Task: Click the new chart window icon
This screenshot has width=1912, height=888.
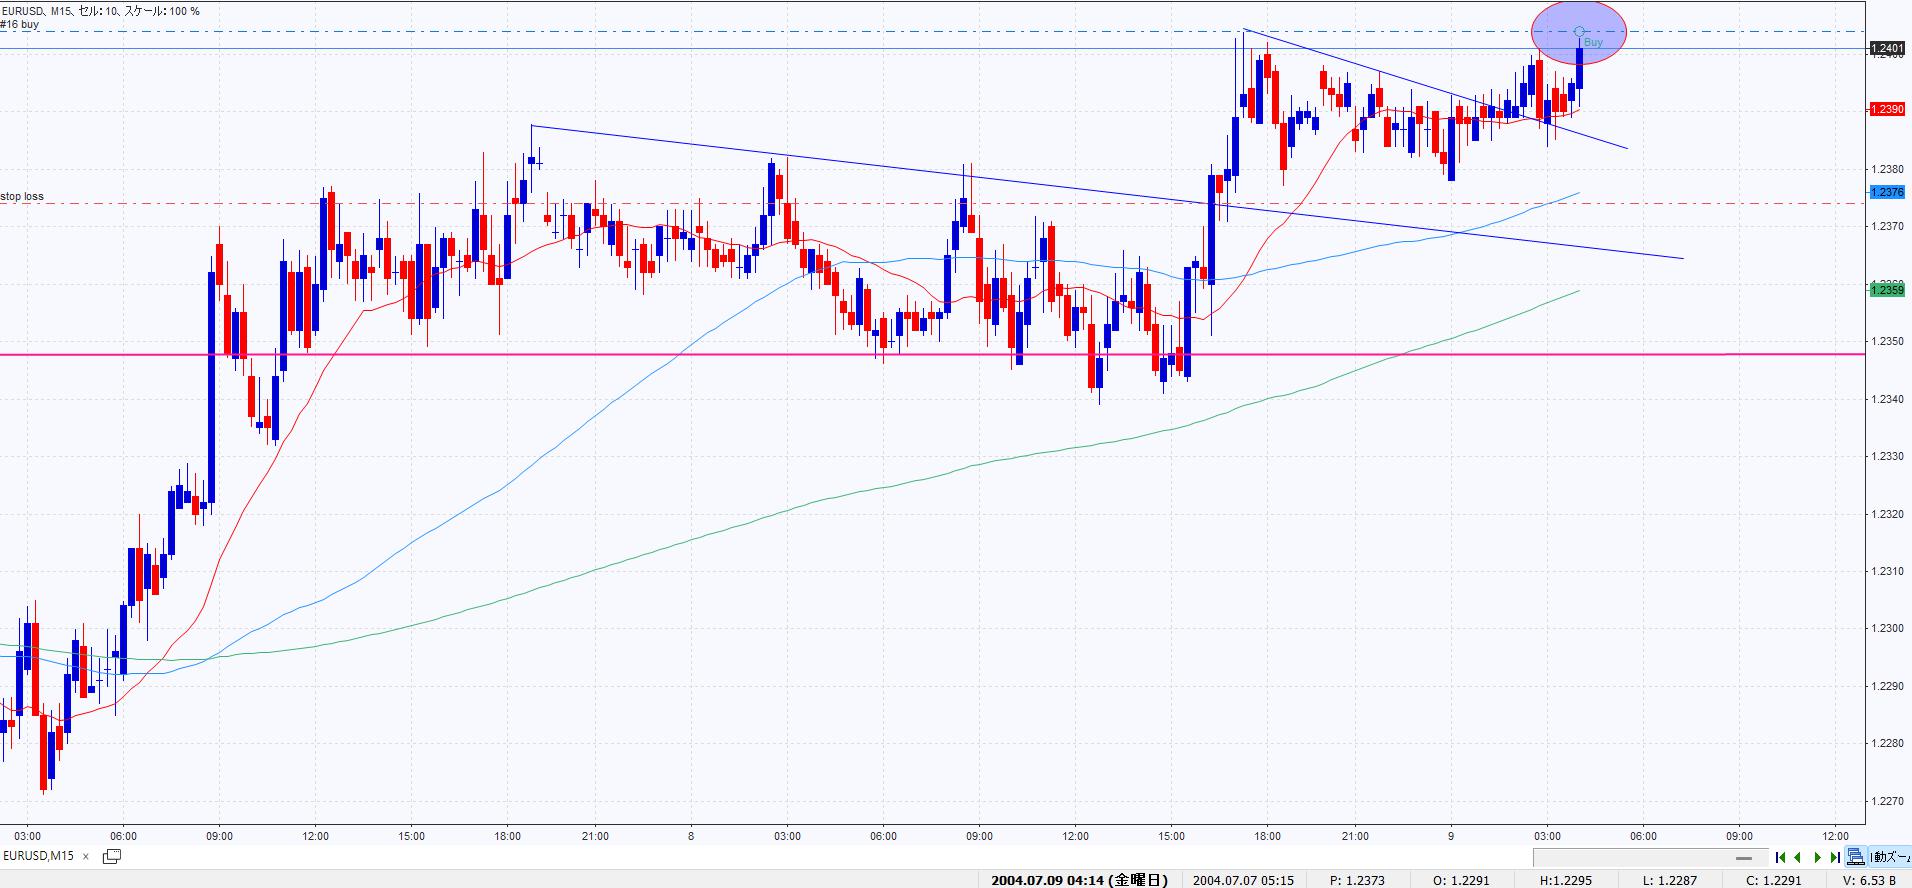Action: point(112,856)
